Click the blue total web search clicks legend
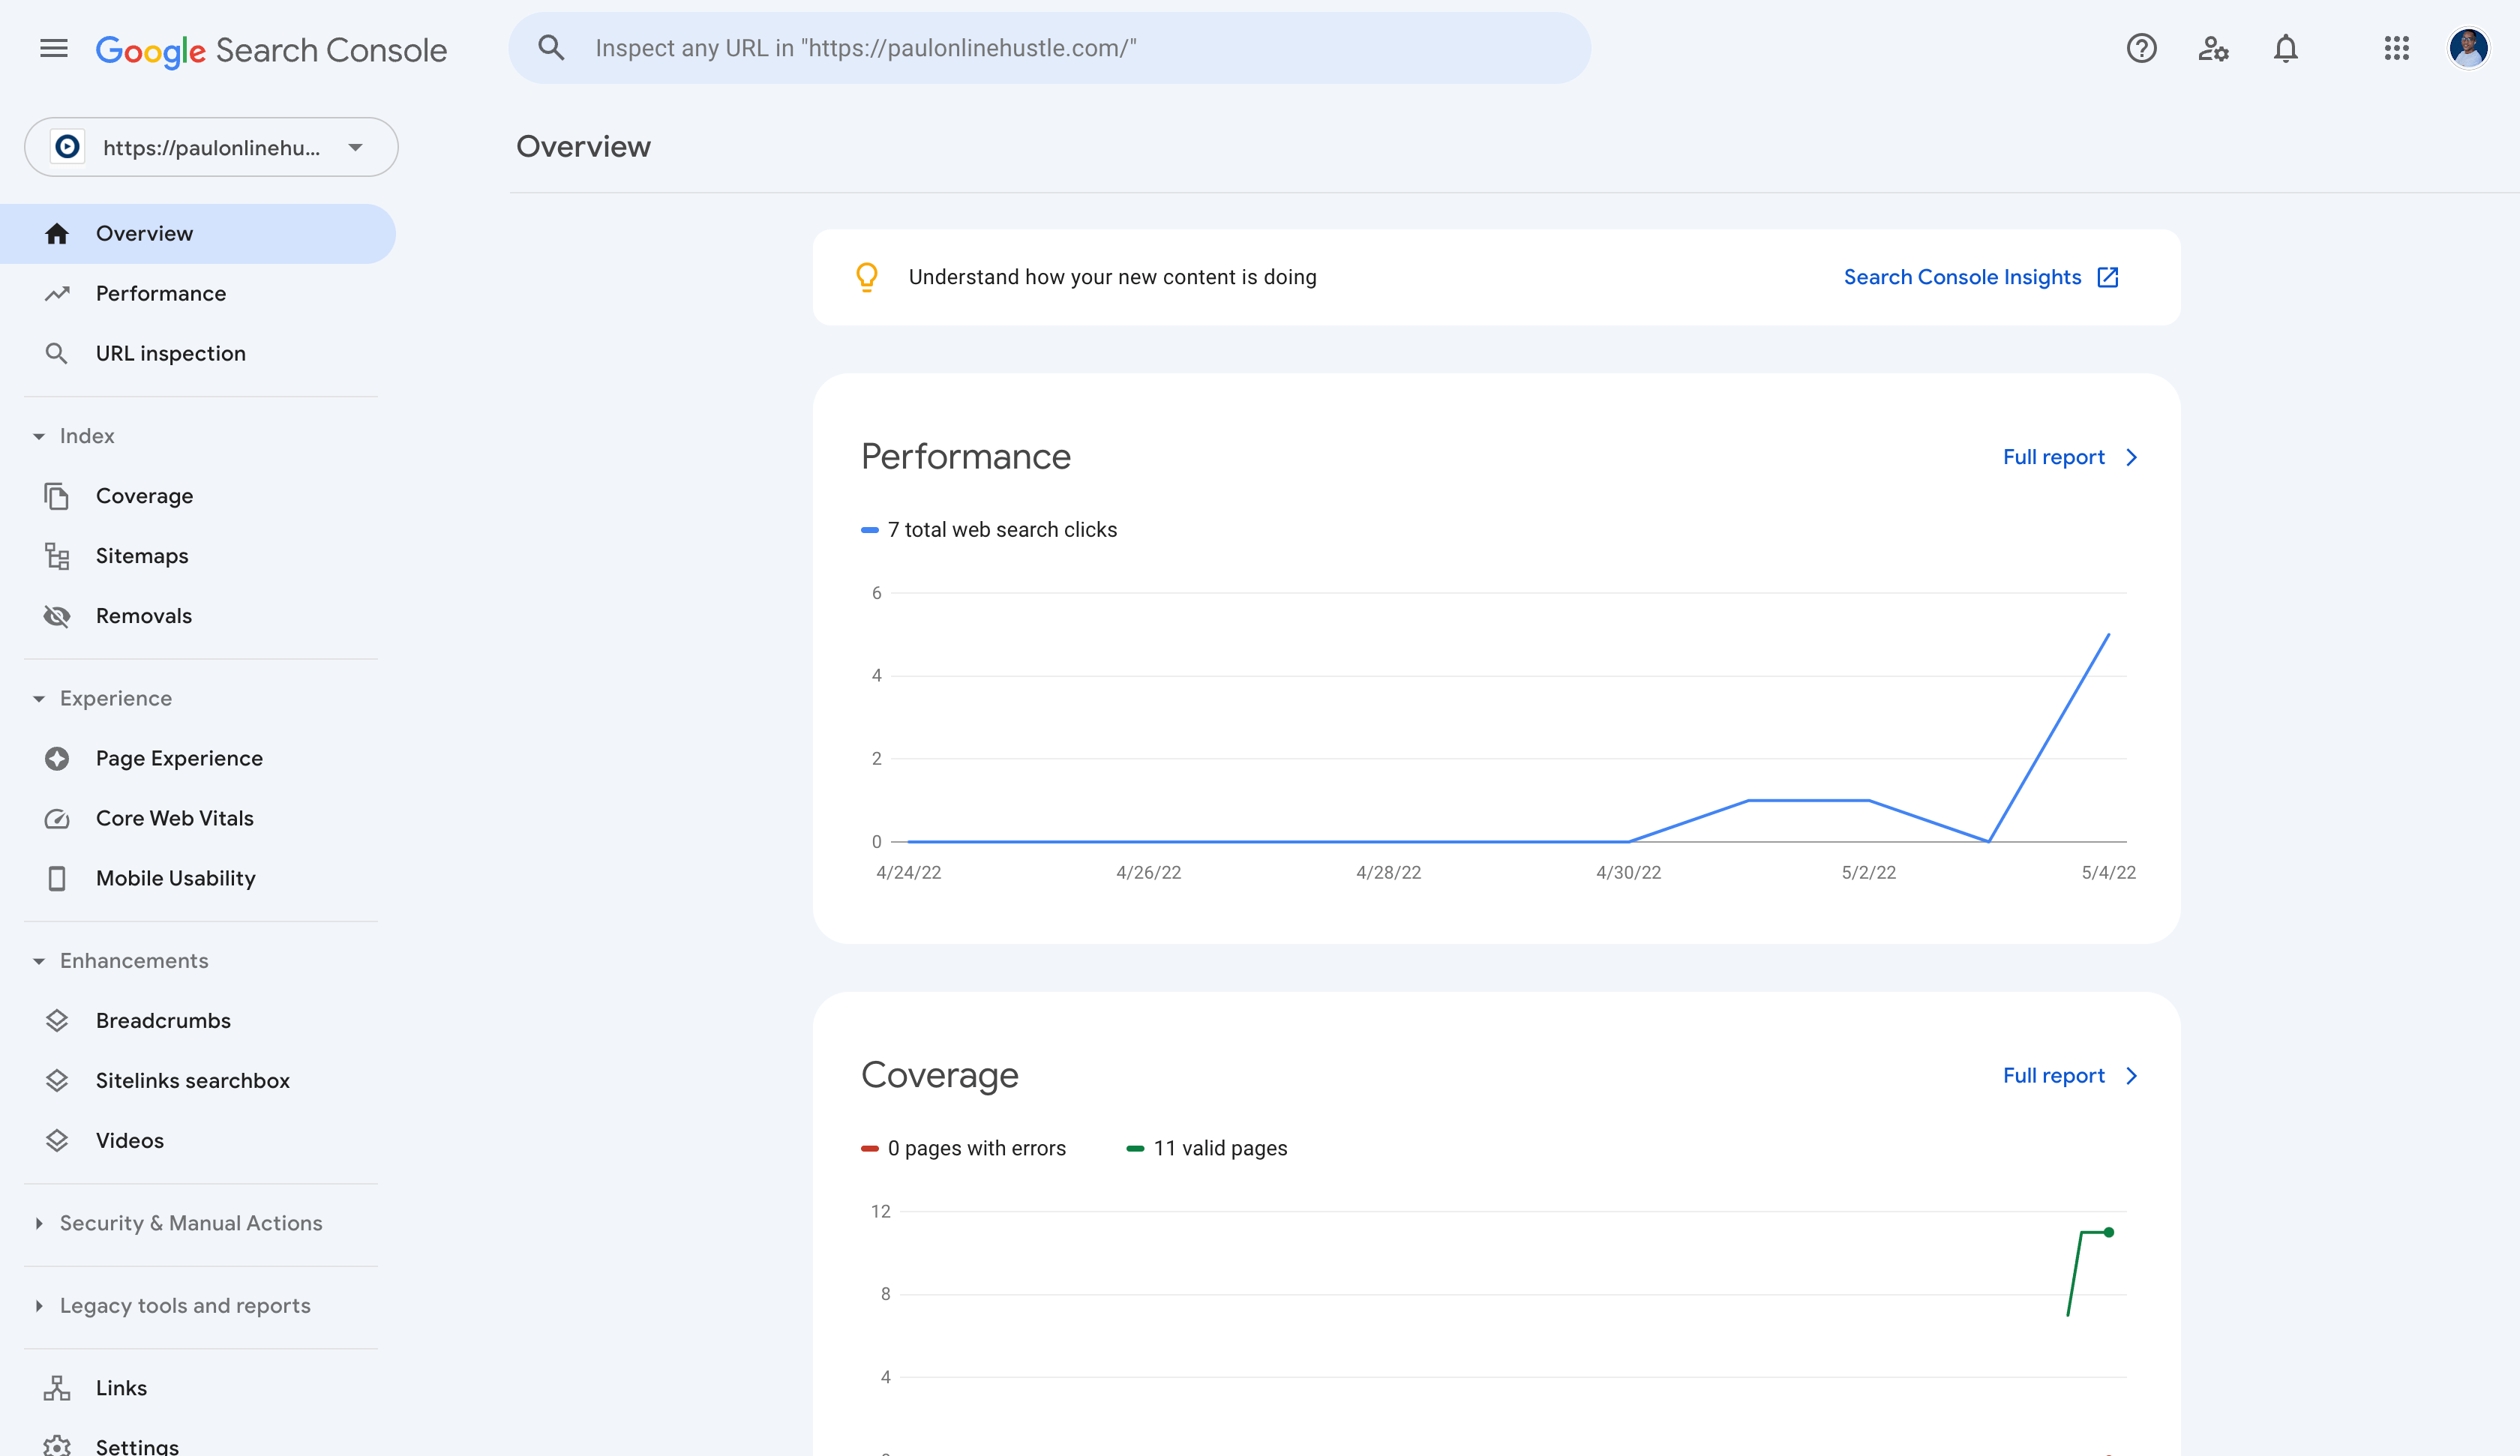The height and width of the screenshot is (1456, 2520). point(989,530)
